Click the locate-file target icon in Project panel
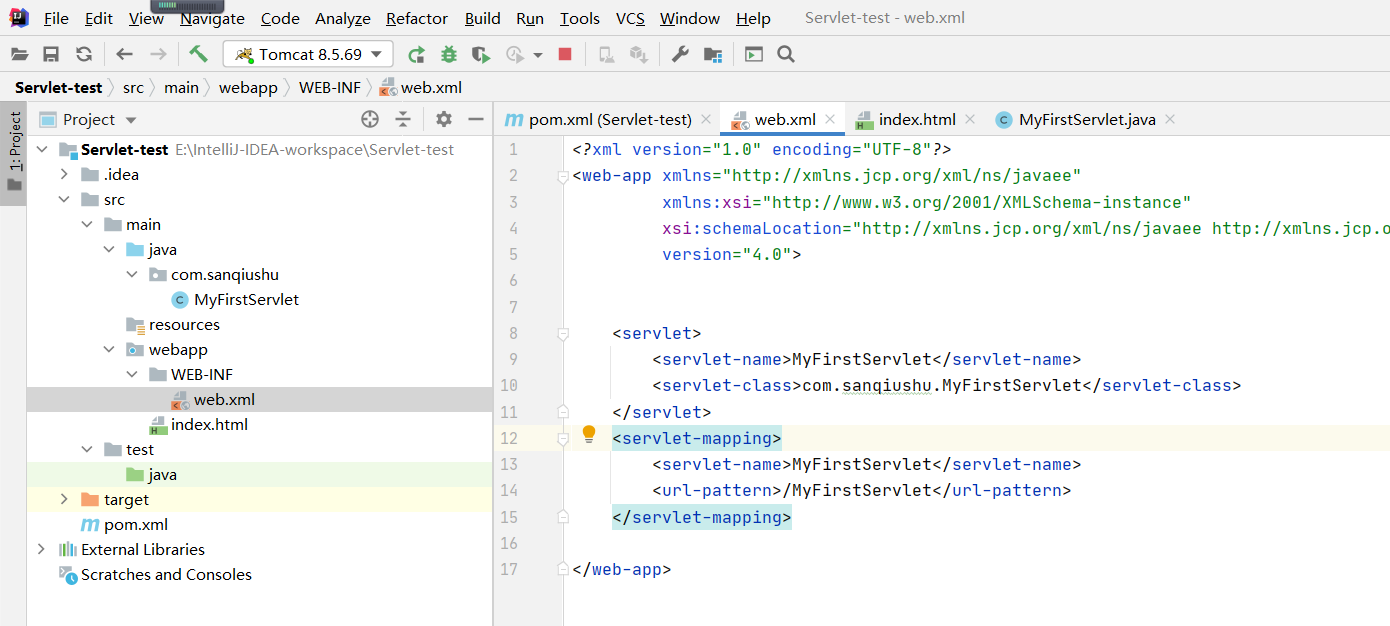The image size is (1390, 626). pyautogui.click(x=370, y=119)
